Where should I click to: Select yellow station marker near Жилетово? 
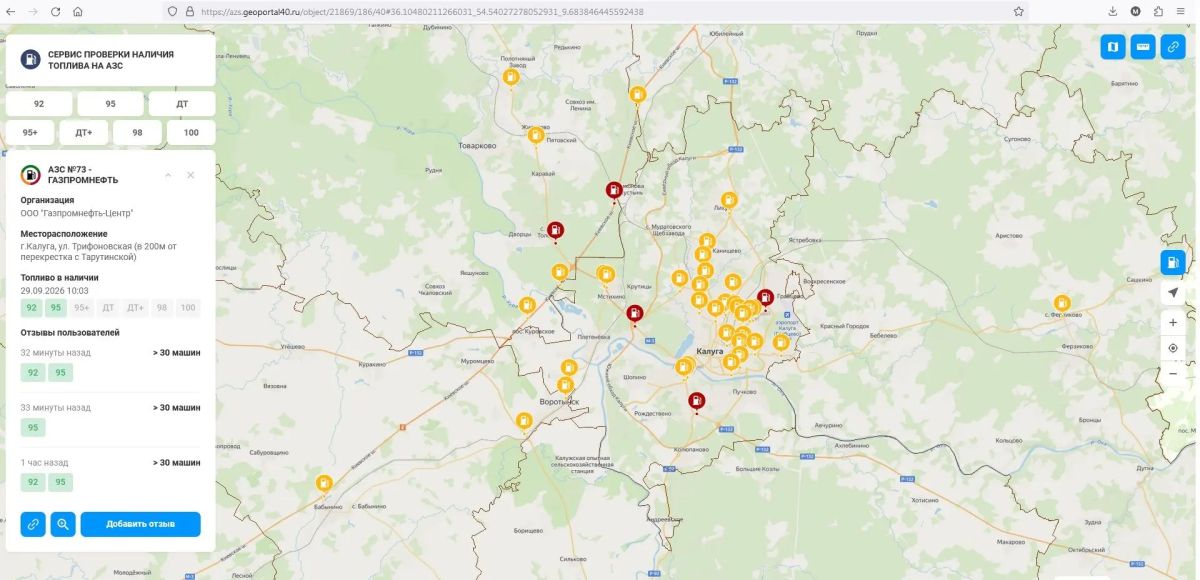tap(536, 134)
